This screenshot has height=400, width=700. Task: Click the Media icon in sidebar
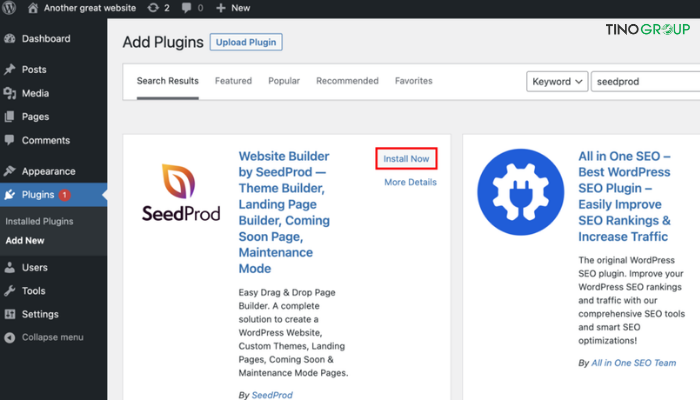pos(10,93)
